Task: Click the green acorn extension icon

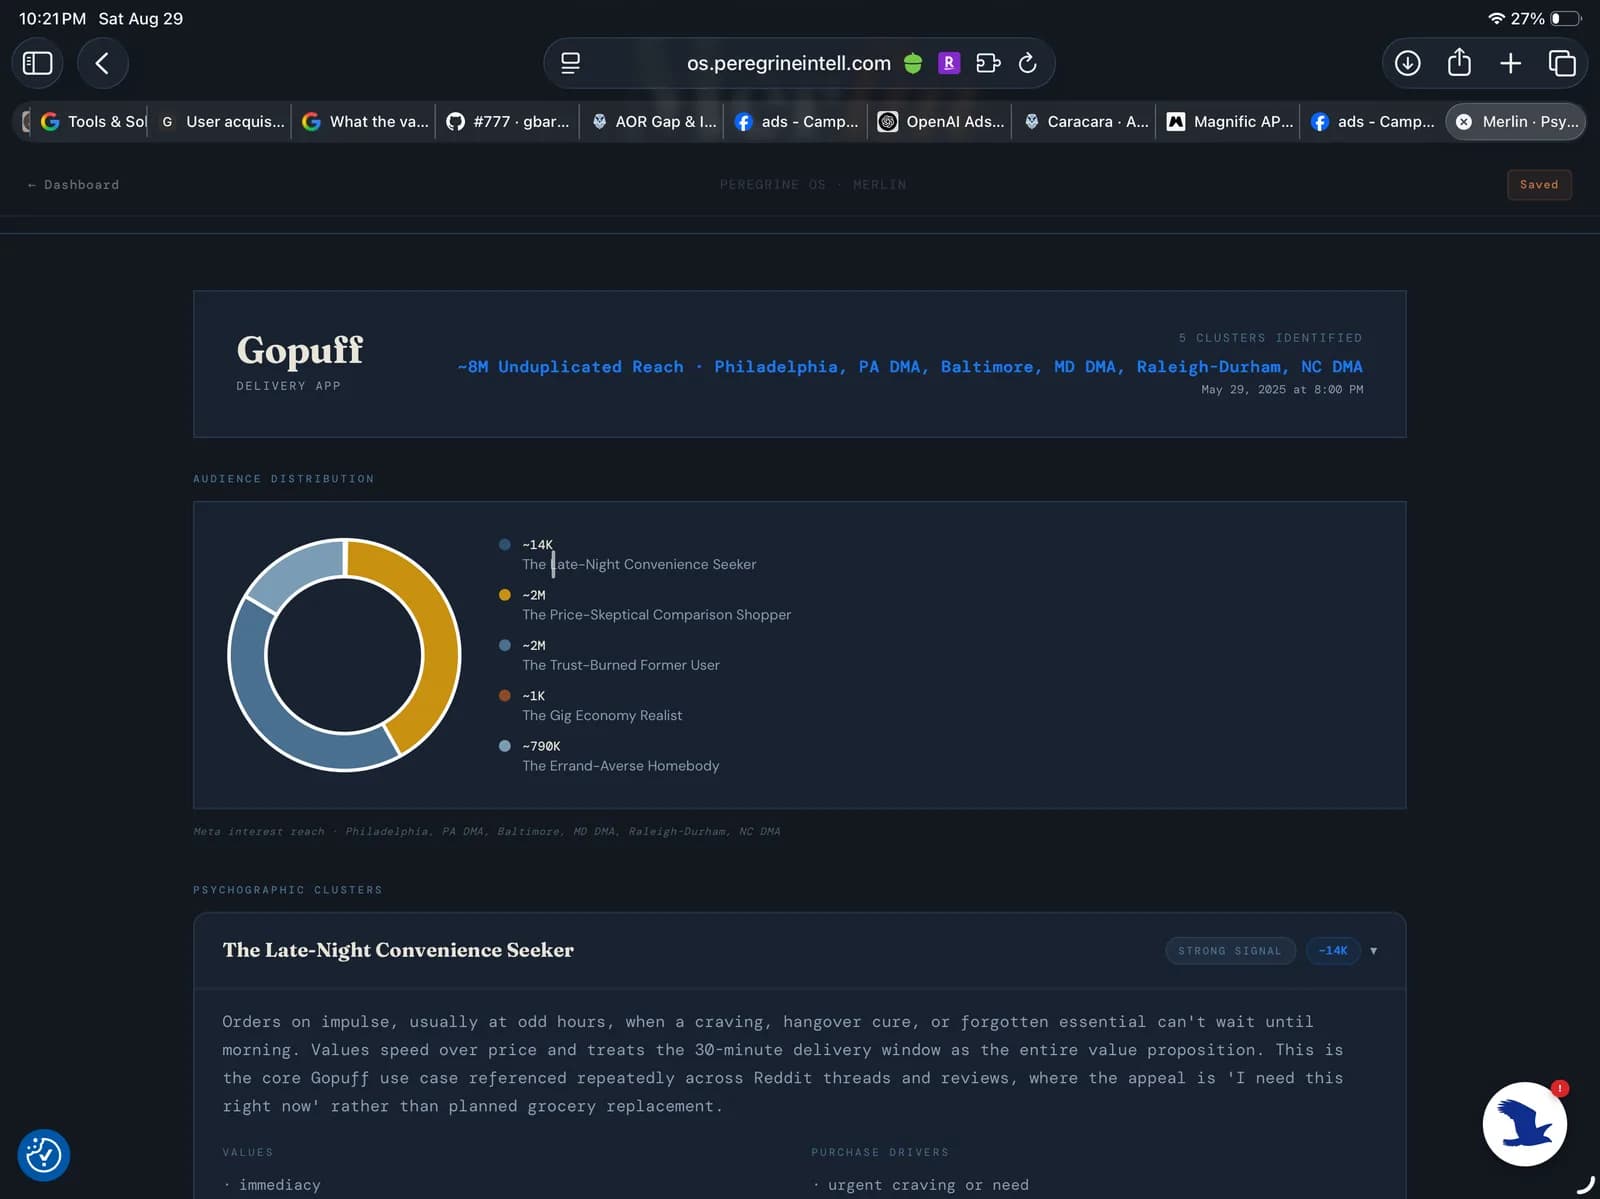Action: pyautogui.click(x=913, y=63)
